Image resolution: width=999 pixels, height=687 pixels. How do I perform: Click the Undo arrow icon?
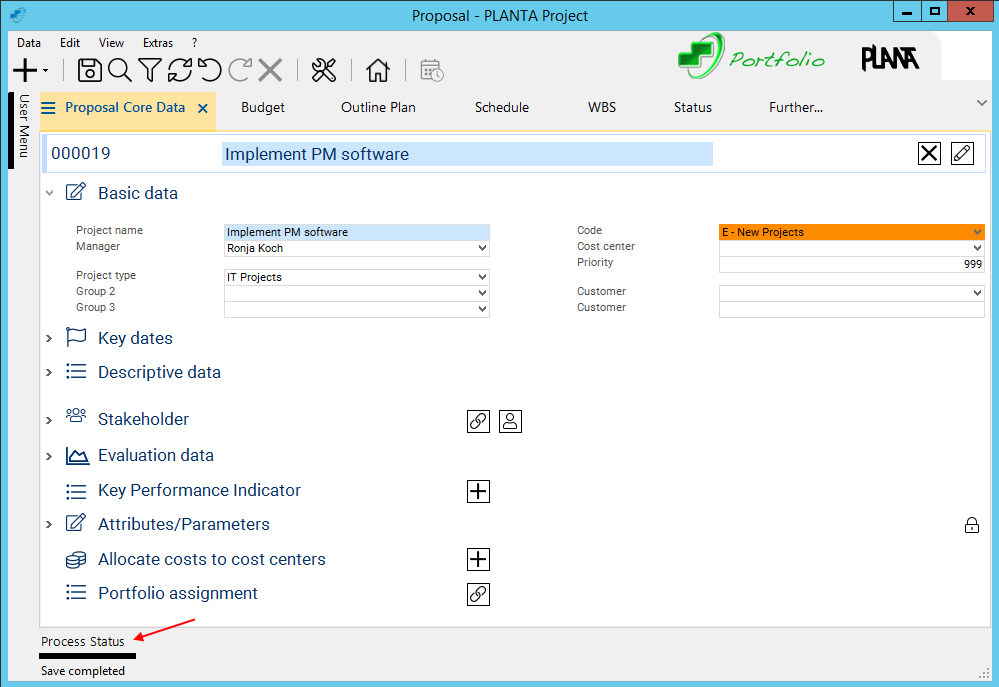pos(210,70)
